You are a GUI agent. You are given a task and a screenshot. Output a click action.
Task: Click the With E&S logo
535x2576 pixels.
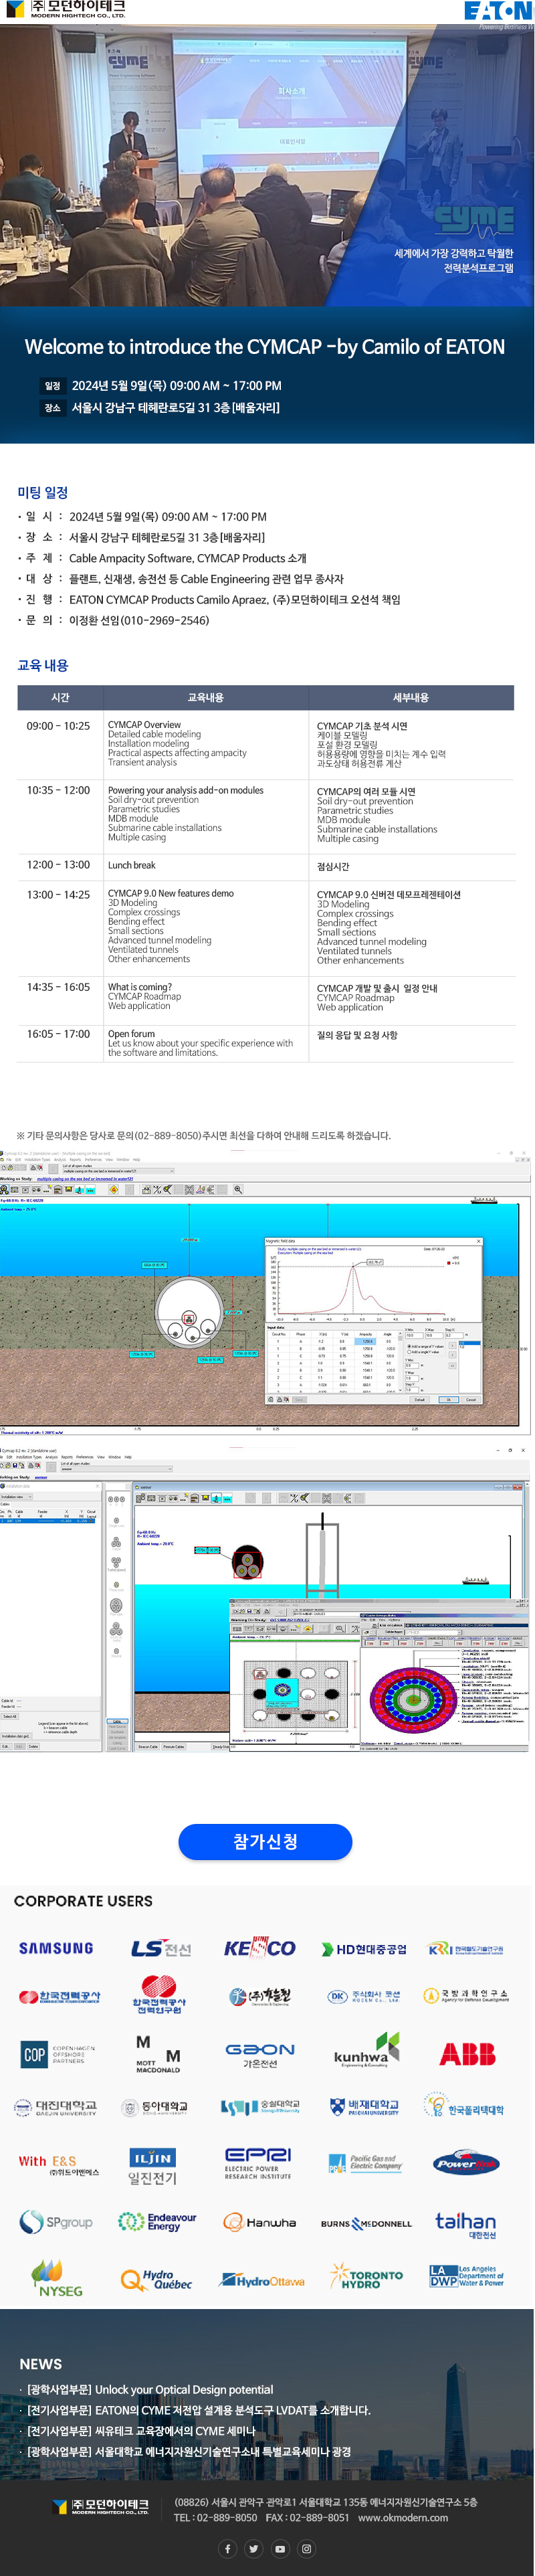[59, 2166]
